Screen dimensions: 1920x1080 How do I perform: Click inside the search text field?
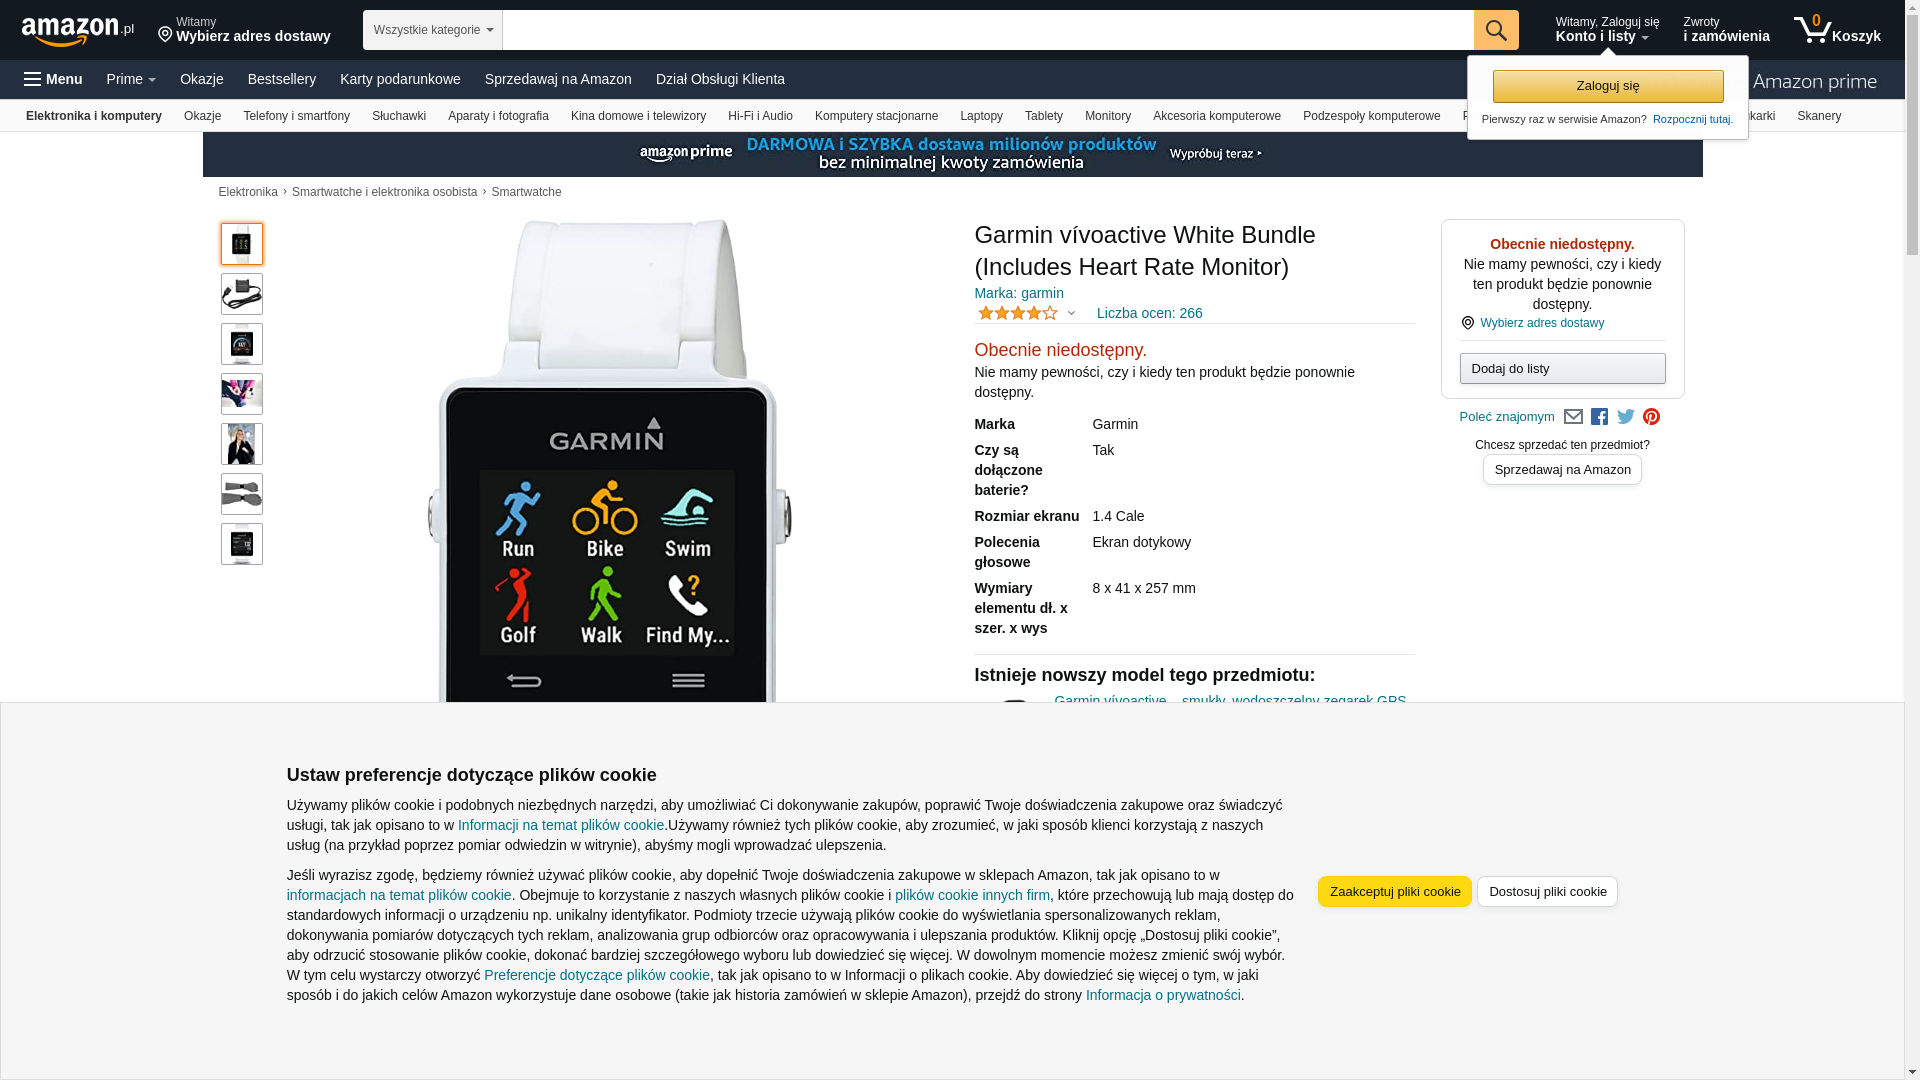point(988,30)
